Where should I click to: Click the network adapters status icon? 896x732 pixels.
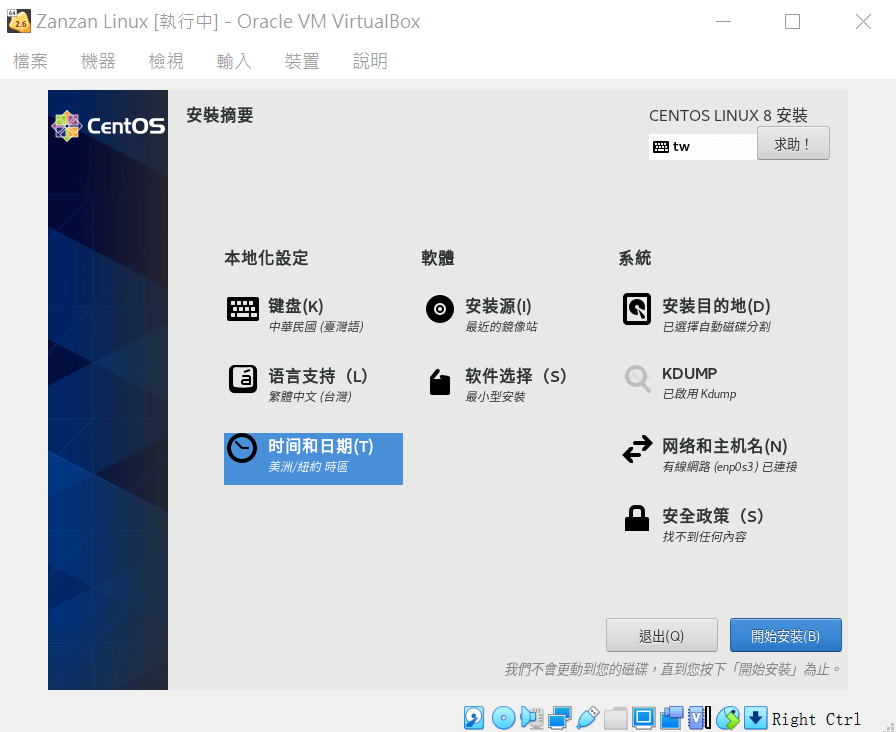[x=559, y=718]
